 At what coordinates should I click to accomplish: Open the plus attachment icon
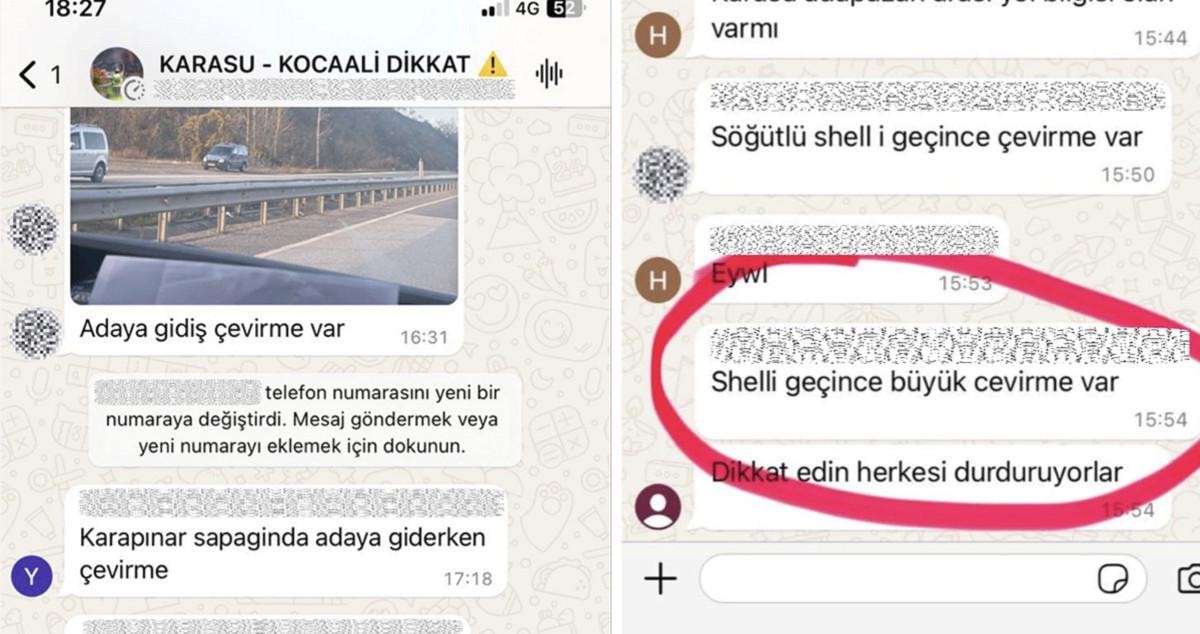(660, 578)
